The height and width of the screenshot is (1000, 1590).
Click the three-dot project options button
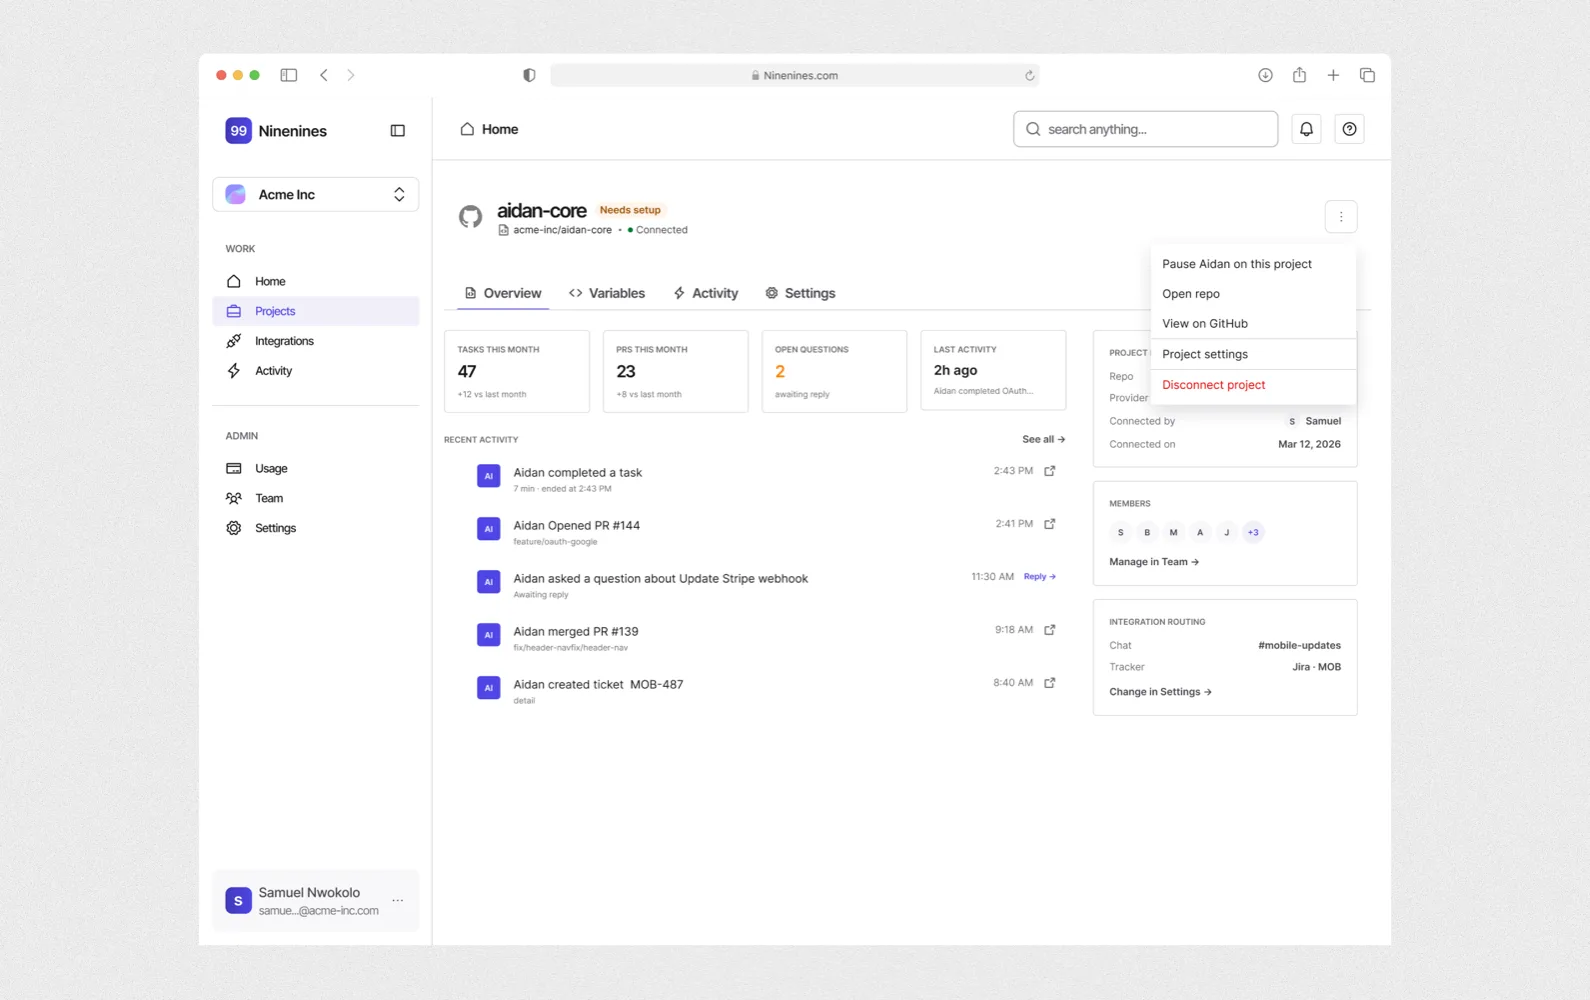1341,217
